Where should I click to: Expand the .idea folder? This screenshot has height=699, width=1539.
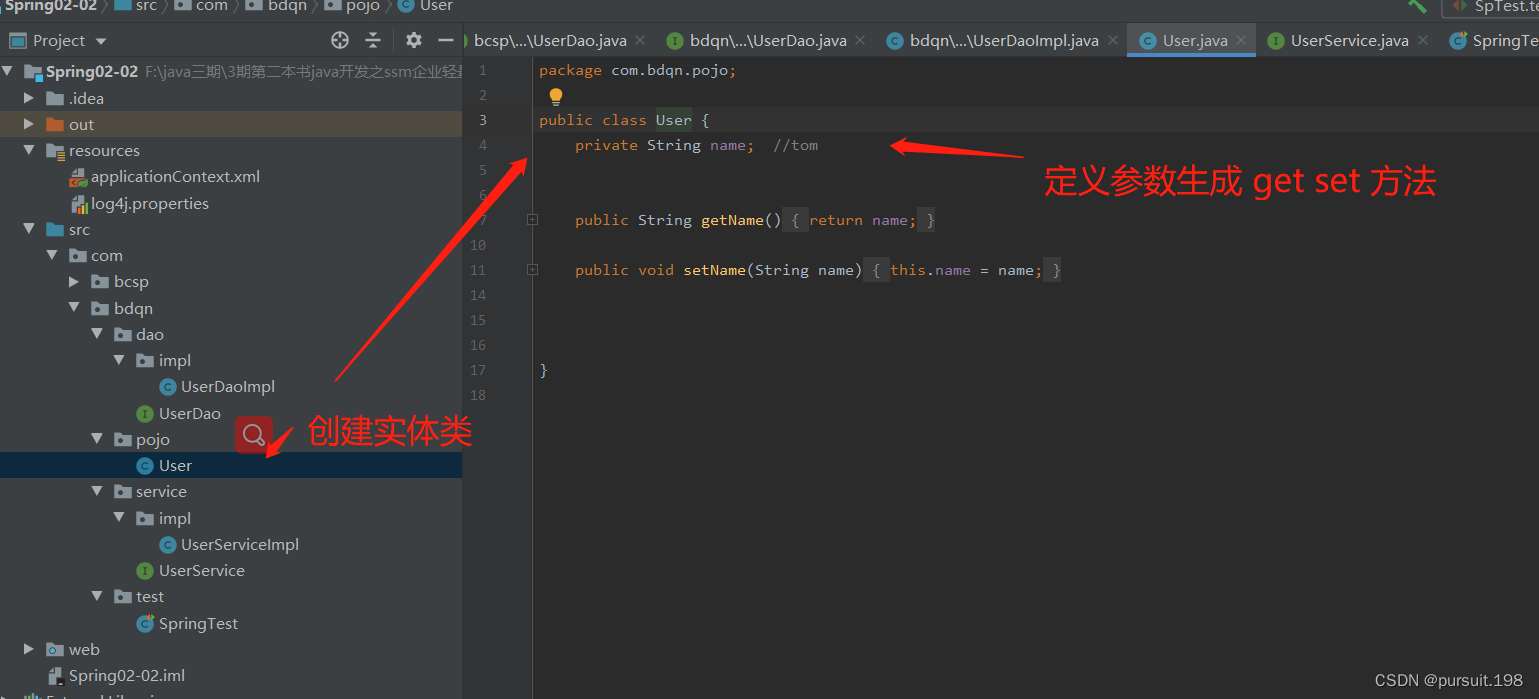pyautogui.click(x=28, y=98)
